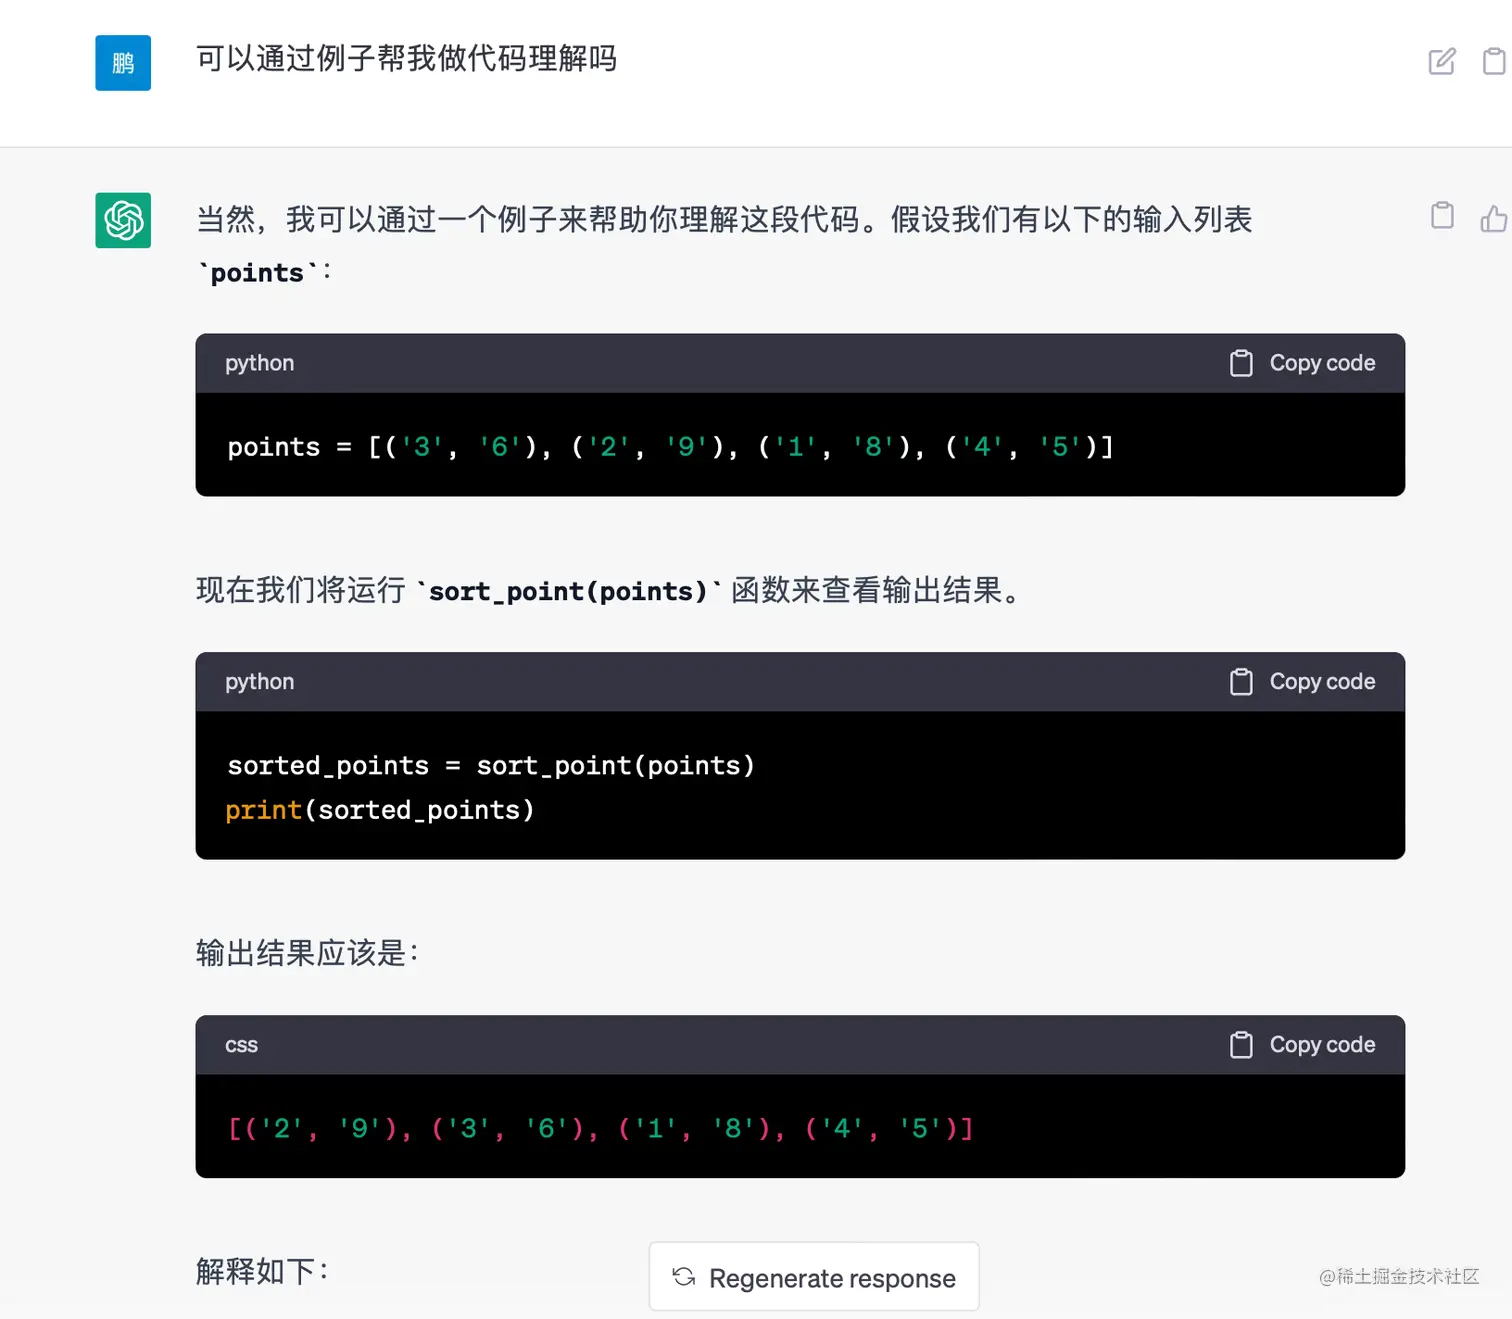The image size is (1512, 1319).
Task: Copy the user message with clipboard icon
Action: (1494, 61)
